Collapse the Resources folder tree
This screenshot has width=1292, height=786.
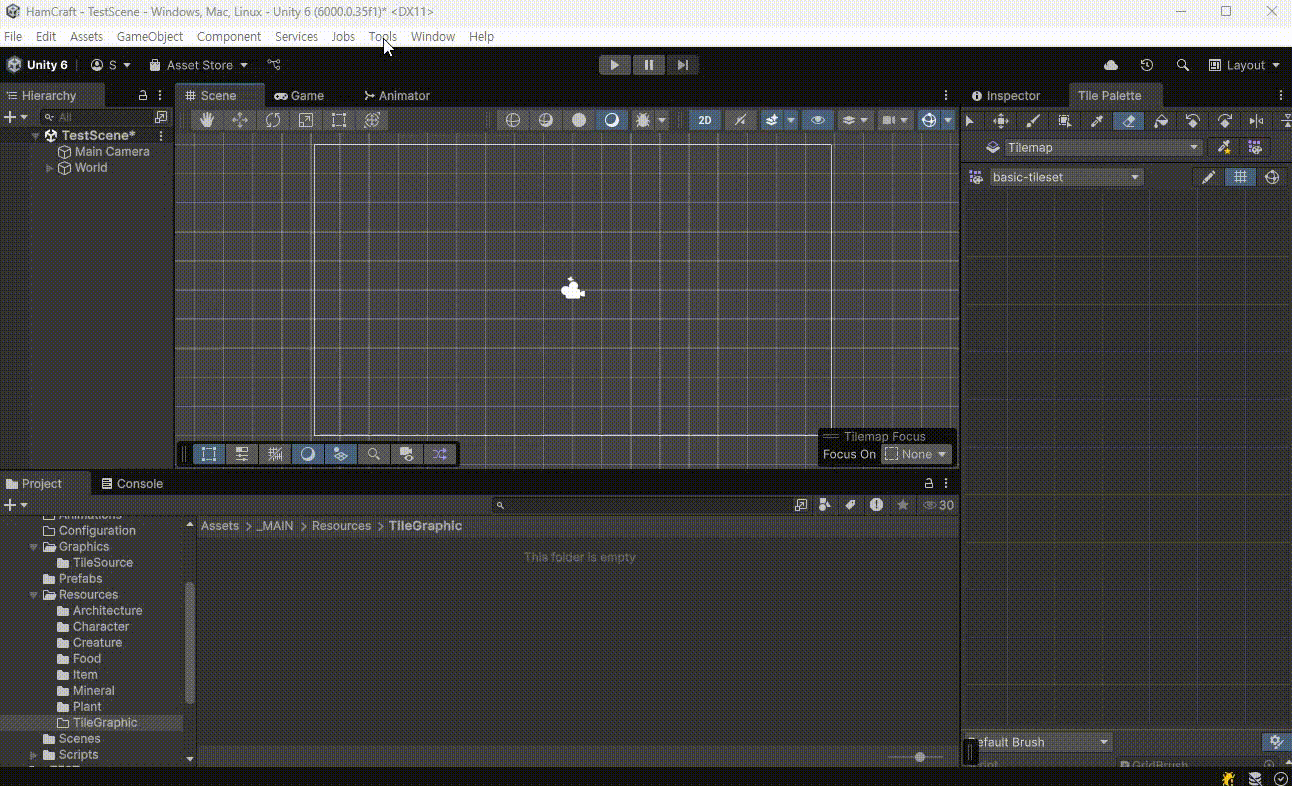[34, 595]
